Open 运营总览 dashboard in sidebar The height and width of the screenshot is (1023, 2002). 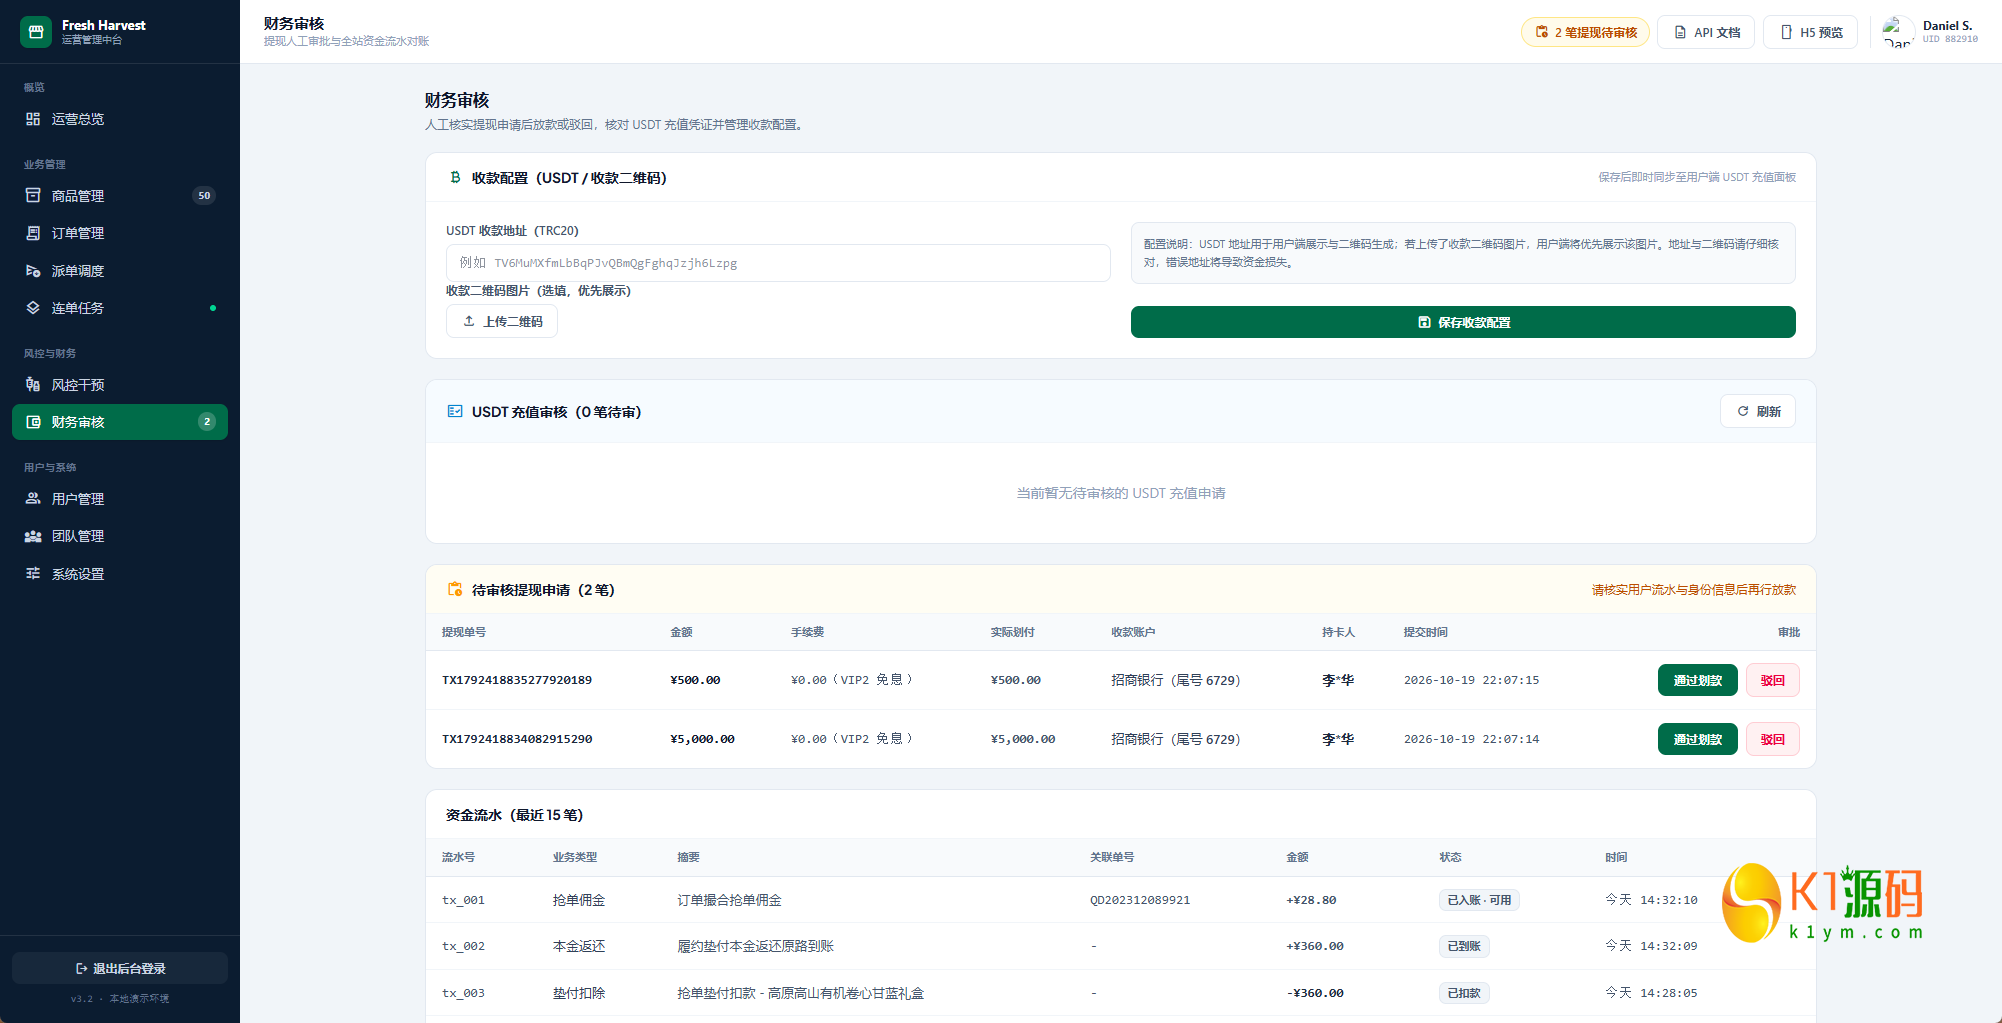[x=120, y=119]
